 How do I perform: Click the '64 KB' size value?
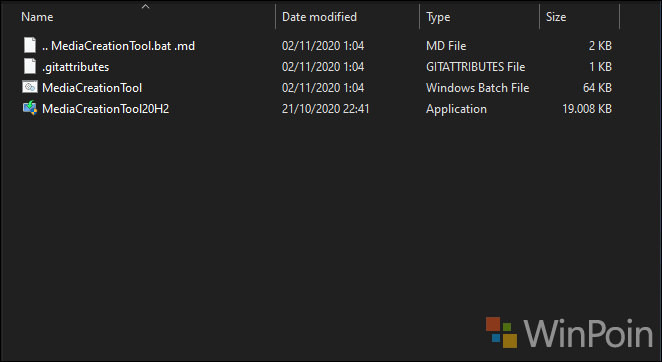click(597, 88)
